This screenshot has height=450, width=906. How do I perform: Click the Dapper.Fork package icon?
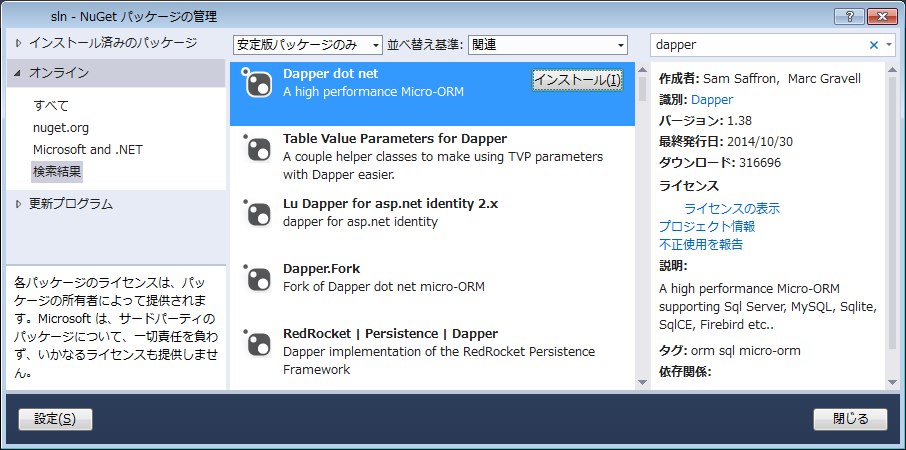pos(258,279)
